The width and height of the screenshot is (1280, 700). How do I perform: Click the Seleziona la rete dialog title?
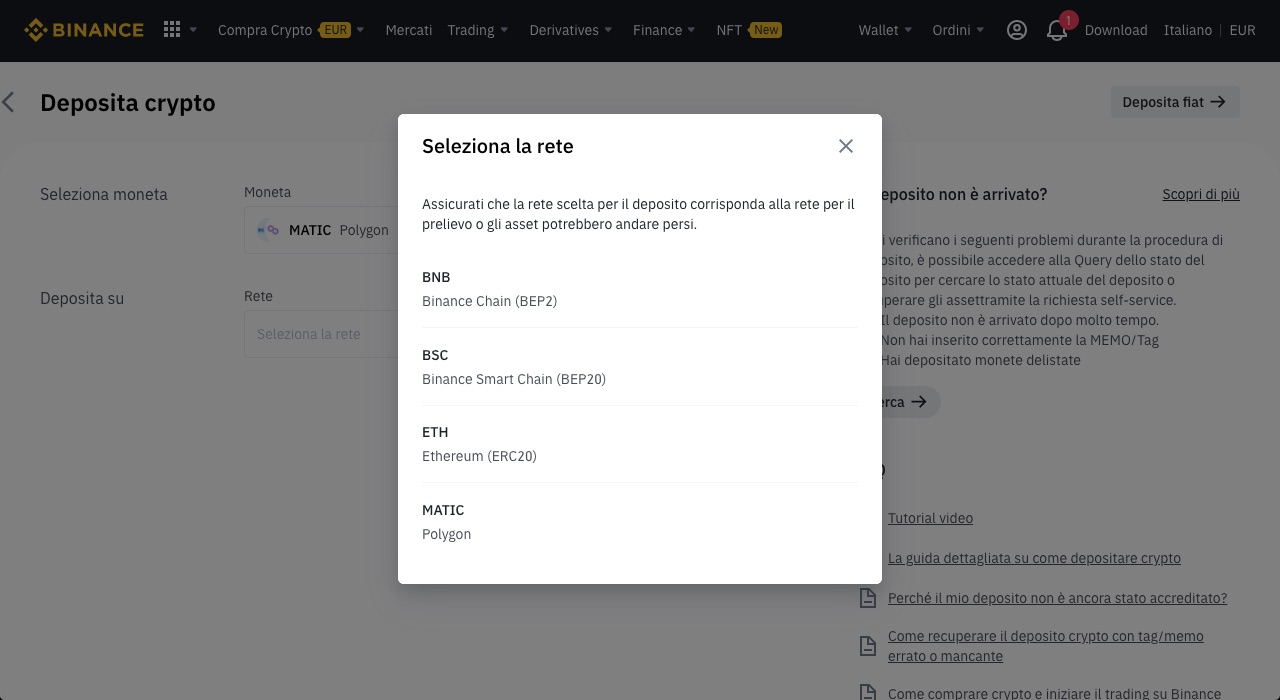(498, 146)
